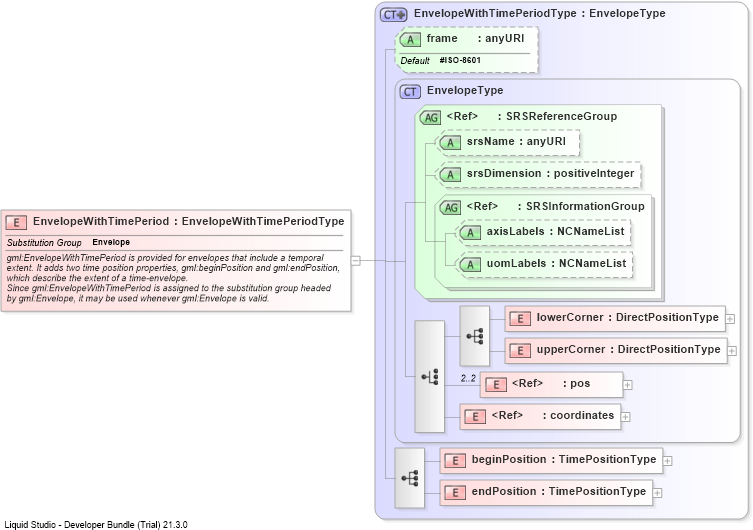
Task: Click the CT icon beside EnvelopeType
Action: point(410,91)
